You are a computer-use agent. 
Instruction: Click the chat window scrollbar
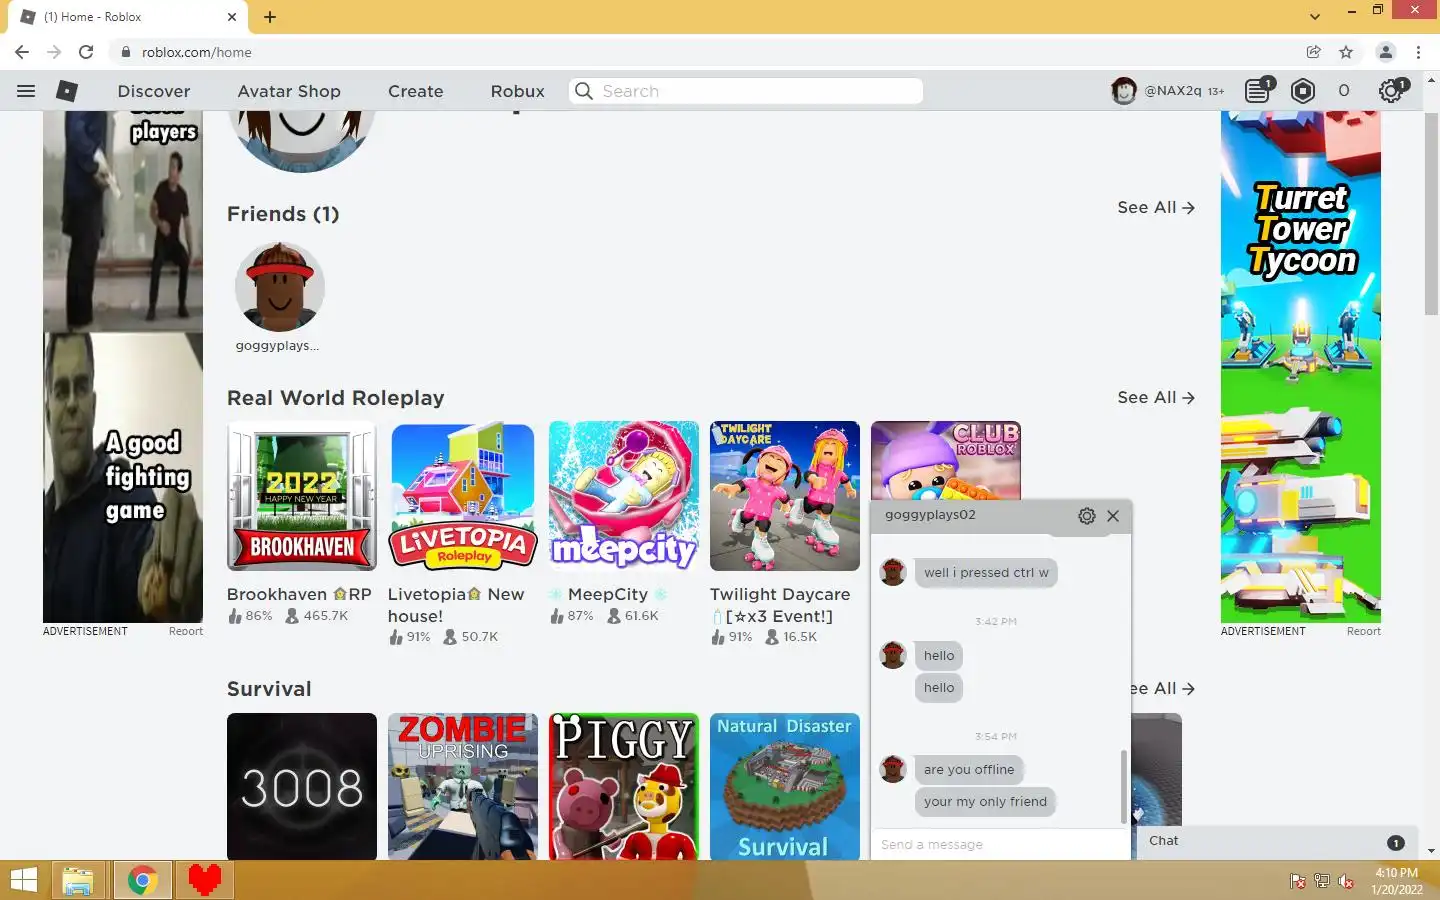click(1124, 786)
